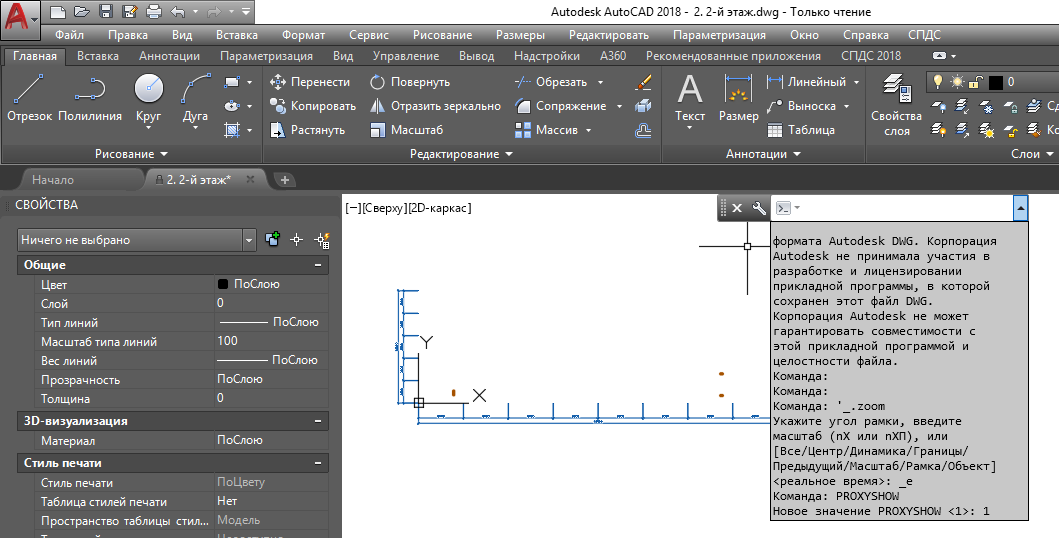
Task: Close the command line window
Action: click(737, 208)
